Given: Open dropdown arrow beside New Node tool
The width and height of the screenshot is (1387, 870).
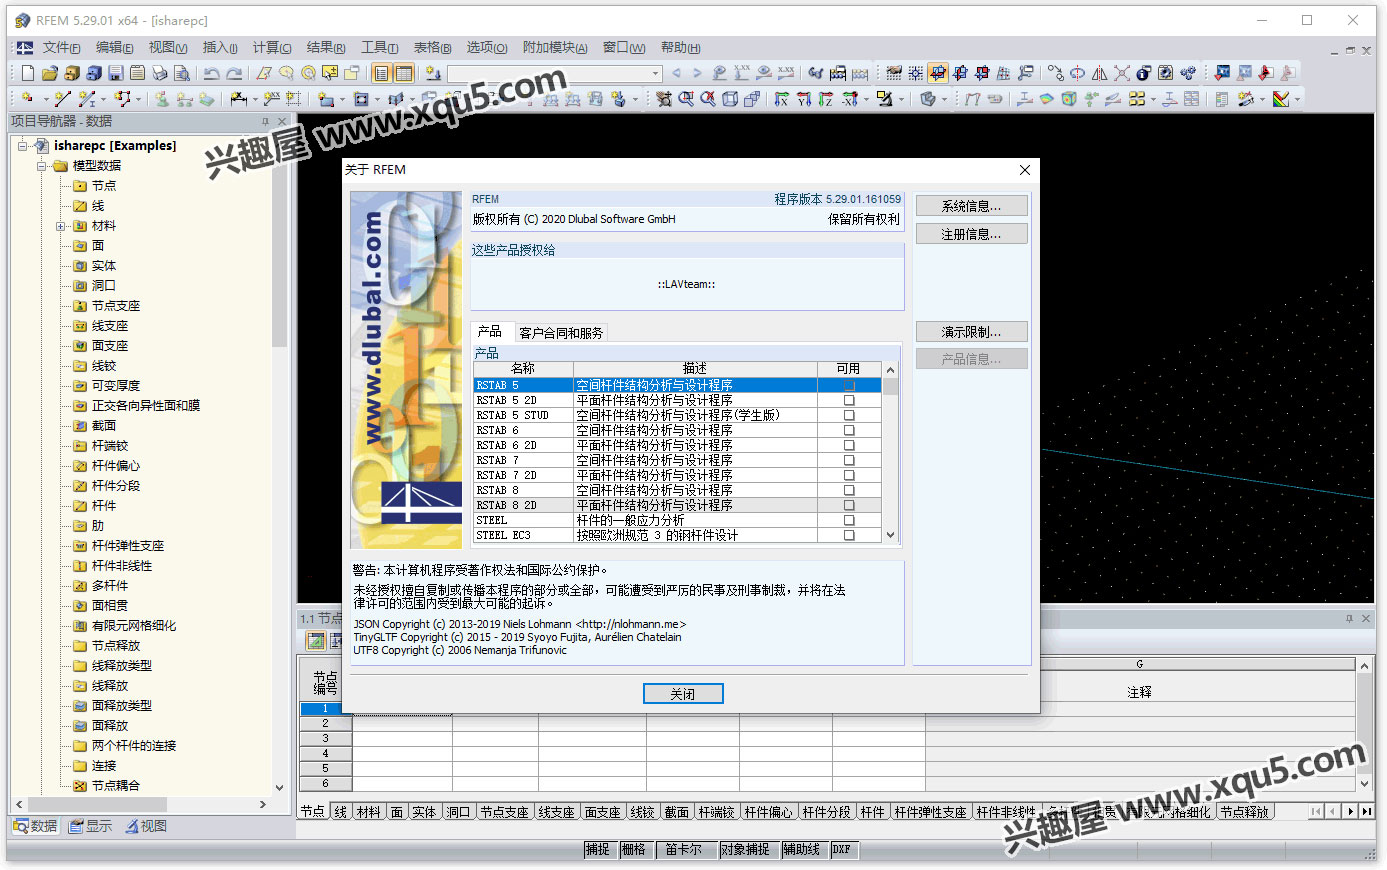Looking at the screenshot, I should (45, 99).
